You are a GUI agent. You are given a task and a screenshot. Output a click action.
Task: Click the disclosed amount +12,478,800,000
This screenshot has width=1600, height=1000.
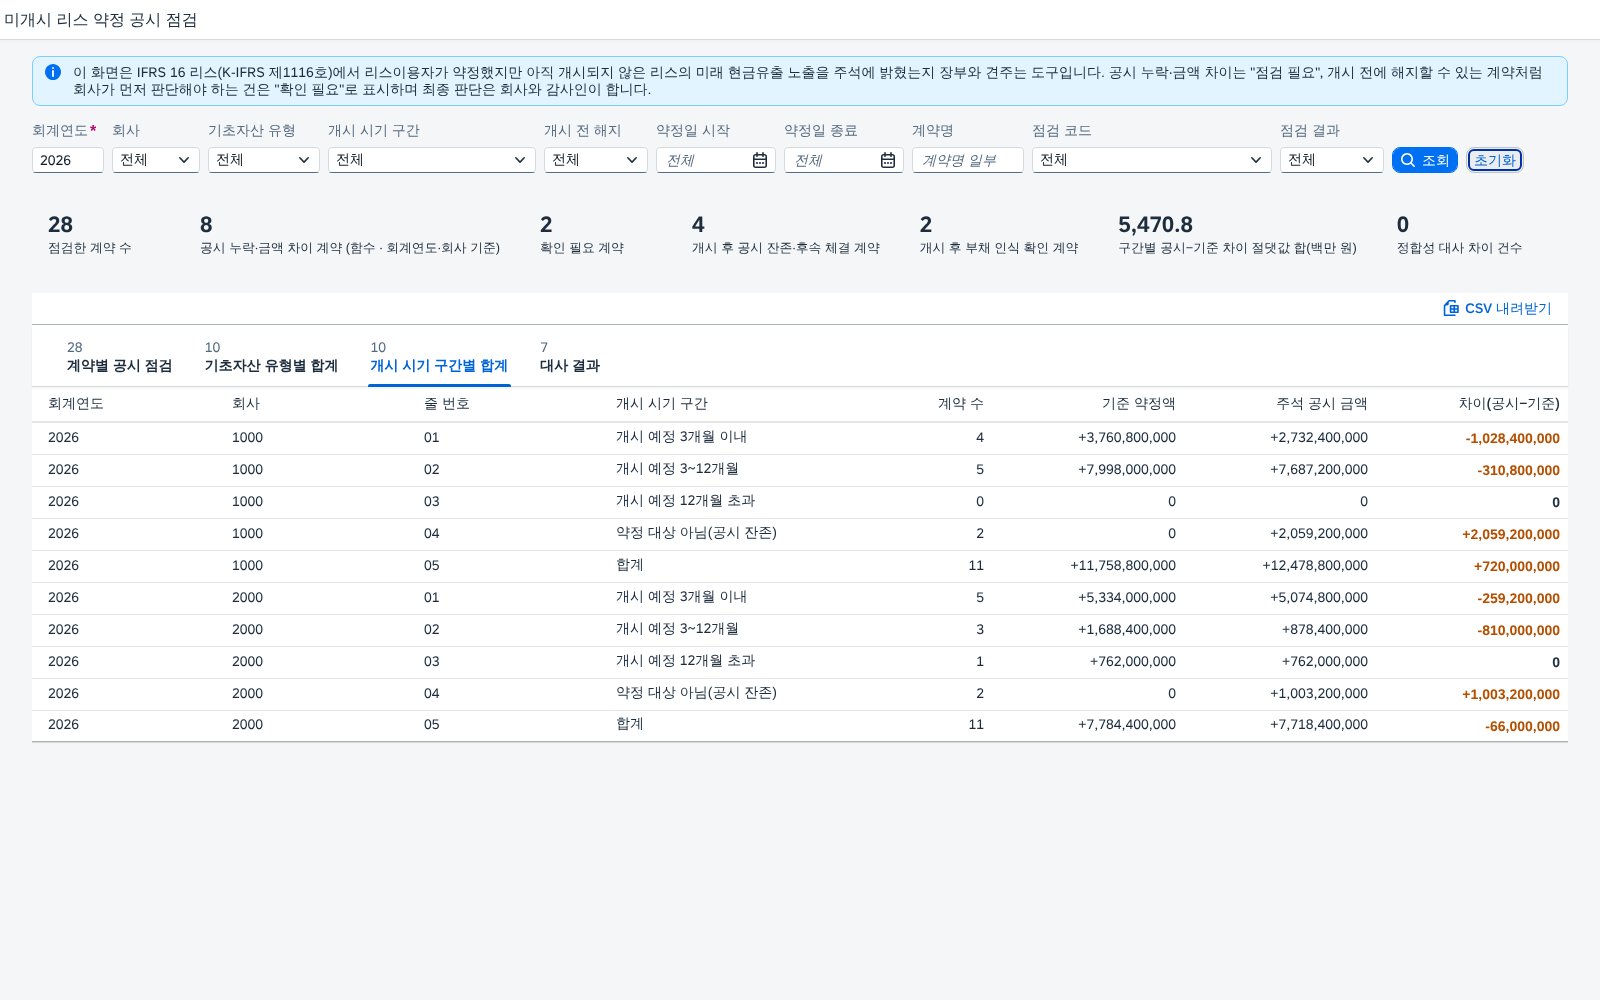pyautogui.click(x=1315, y=565)
